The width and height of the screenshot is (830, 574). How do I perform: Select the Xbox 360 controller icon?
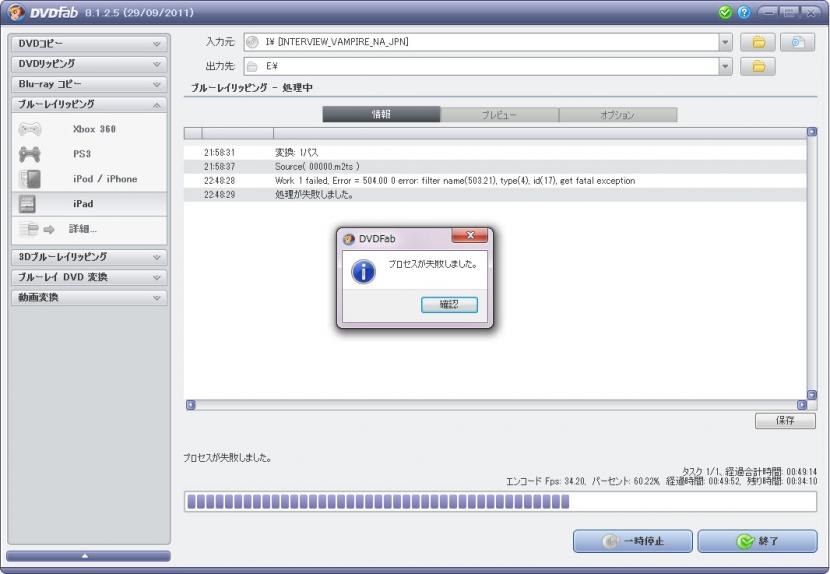30,129
